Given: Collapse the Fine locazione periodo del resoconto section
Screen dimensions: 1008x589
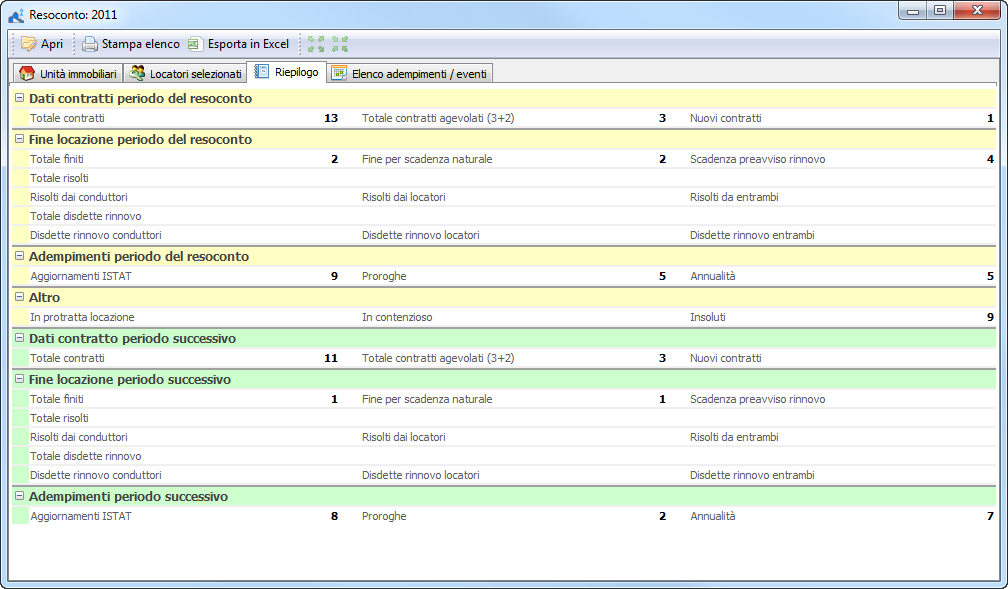Looking at the screenshot, I should pos(19,139).
